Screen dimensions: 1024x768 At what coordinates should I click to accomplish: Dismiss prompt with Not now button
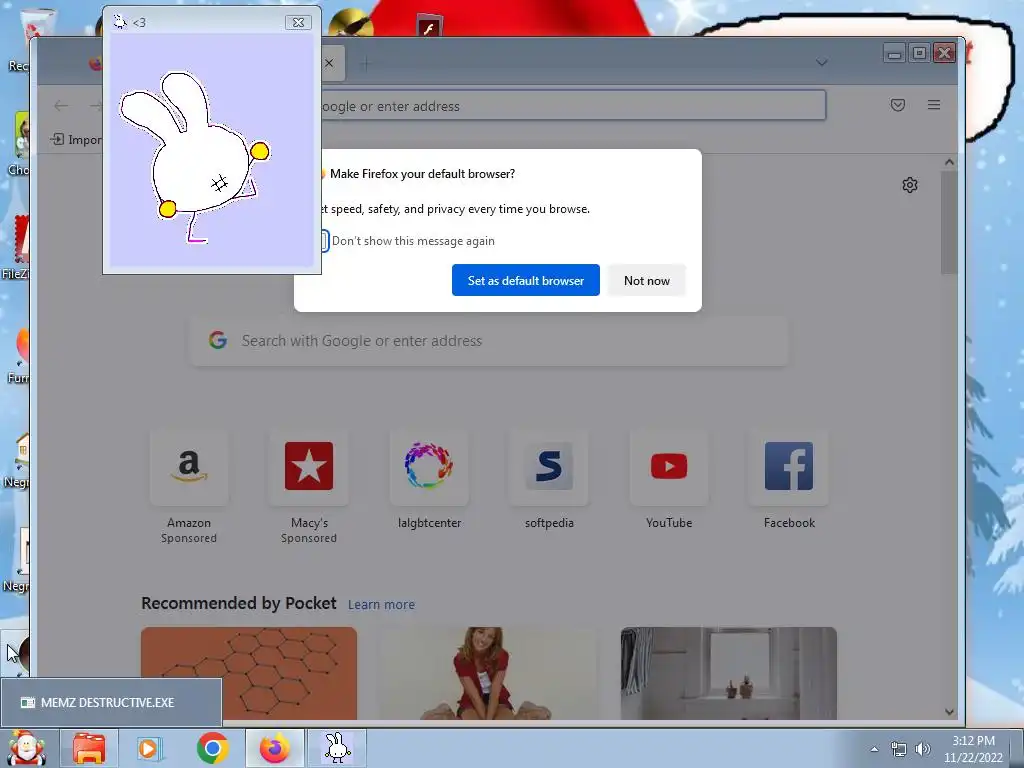point(647,280)
